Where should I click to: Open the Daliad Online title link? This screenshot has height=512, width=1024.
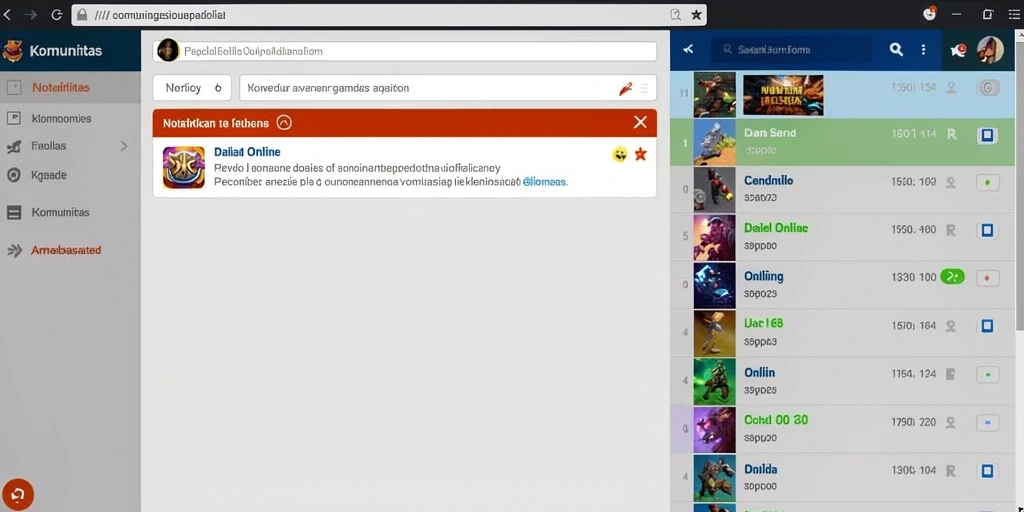pos(247,152)
